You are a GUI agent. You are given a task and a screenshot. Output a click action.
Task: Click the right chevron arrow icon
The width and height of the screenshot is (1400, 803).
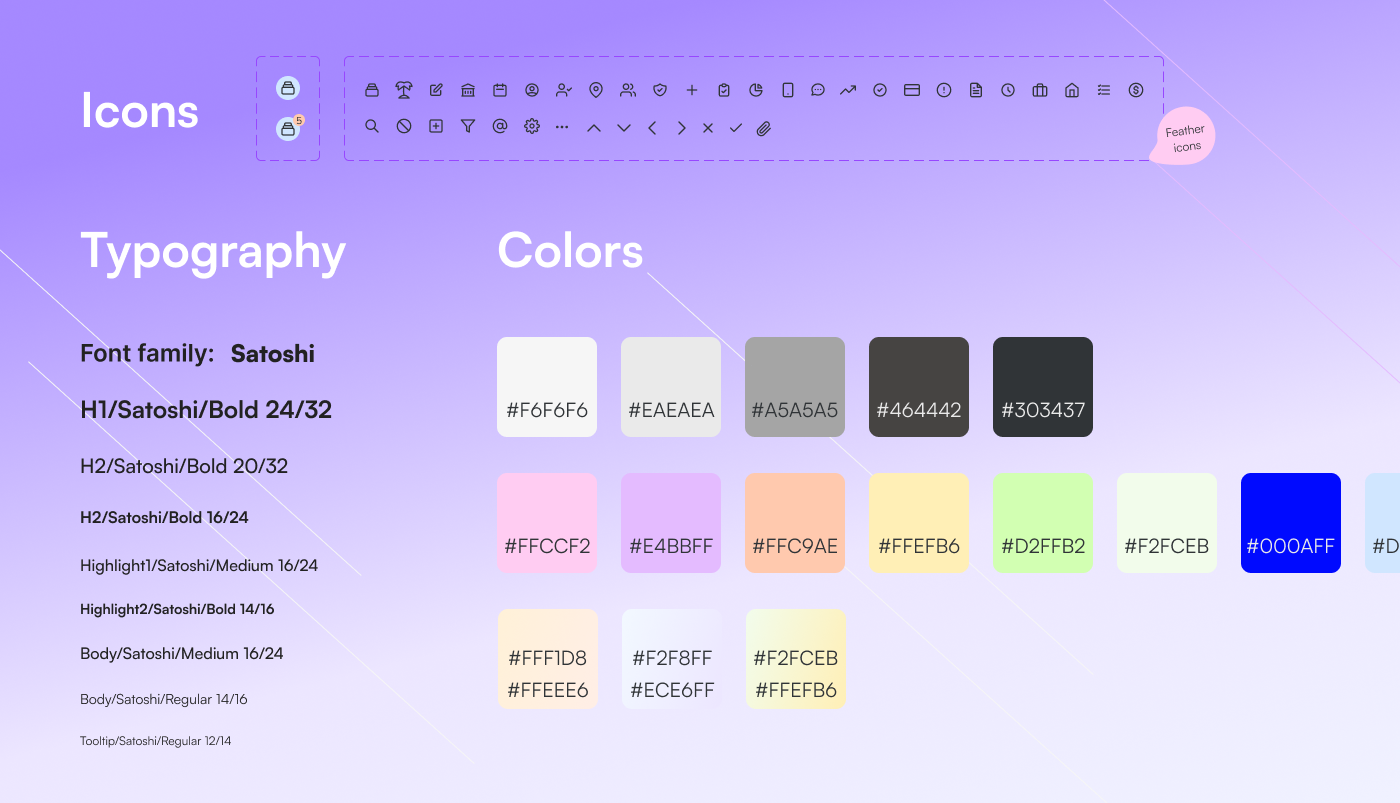tap(682, 128)
